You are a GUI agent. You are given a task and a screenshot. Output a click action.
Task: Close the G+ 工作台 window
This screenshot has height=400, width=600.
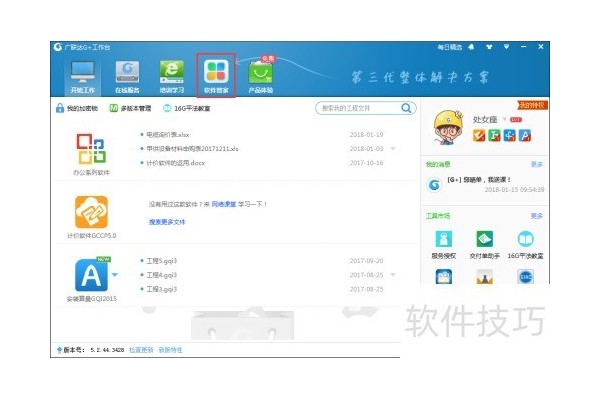[x=541, y=47]
